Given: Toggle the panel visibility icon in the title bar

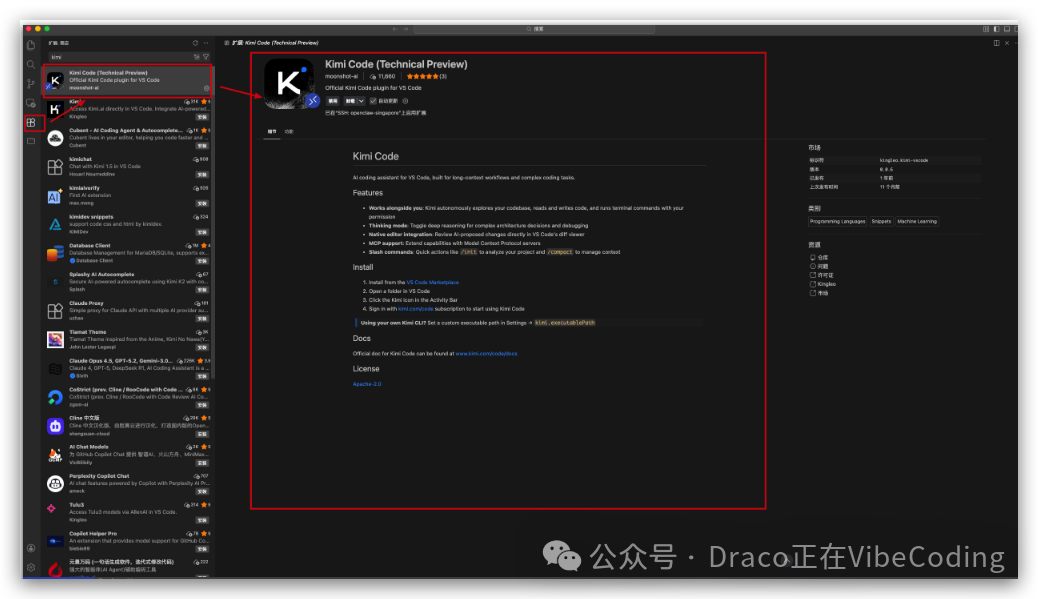Looking at the screenshot, I should pyautogui.click(x=1007, y=30).
